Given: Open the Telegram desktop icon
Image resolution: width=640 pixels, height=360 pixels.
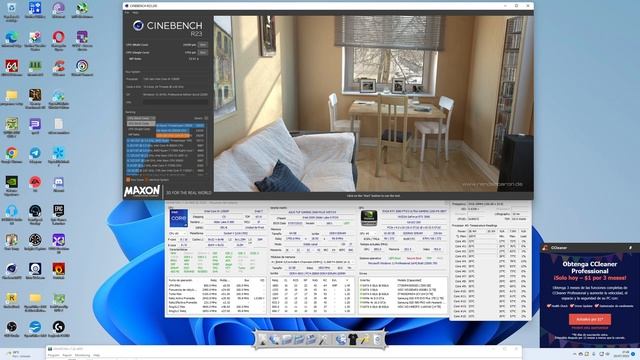Looking at the screenshot, I should pyautogui.click(x=35, y=155).
